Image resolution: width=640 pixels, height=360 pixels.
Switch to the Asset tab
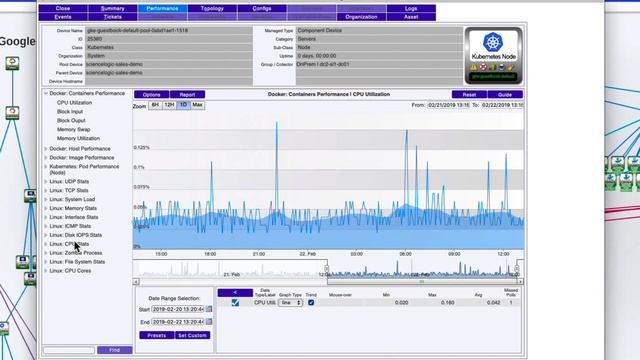coord(411,17)
